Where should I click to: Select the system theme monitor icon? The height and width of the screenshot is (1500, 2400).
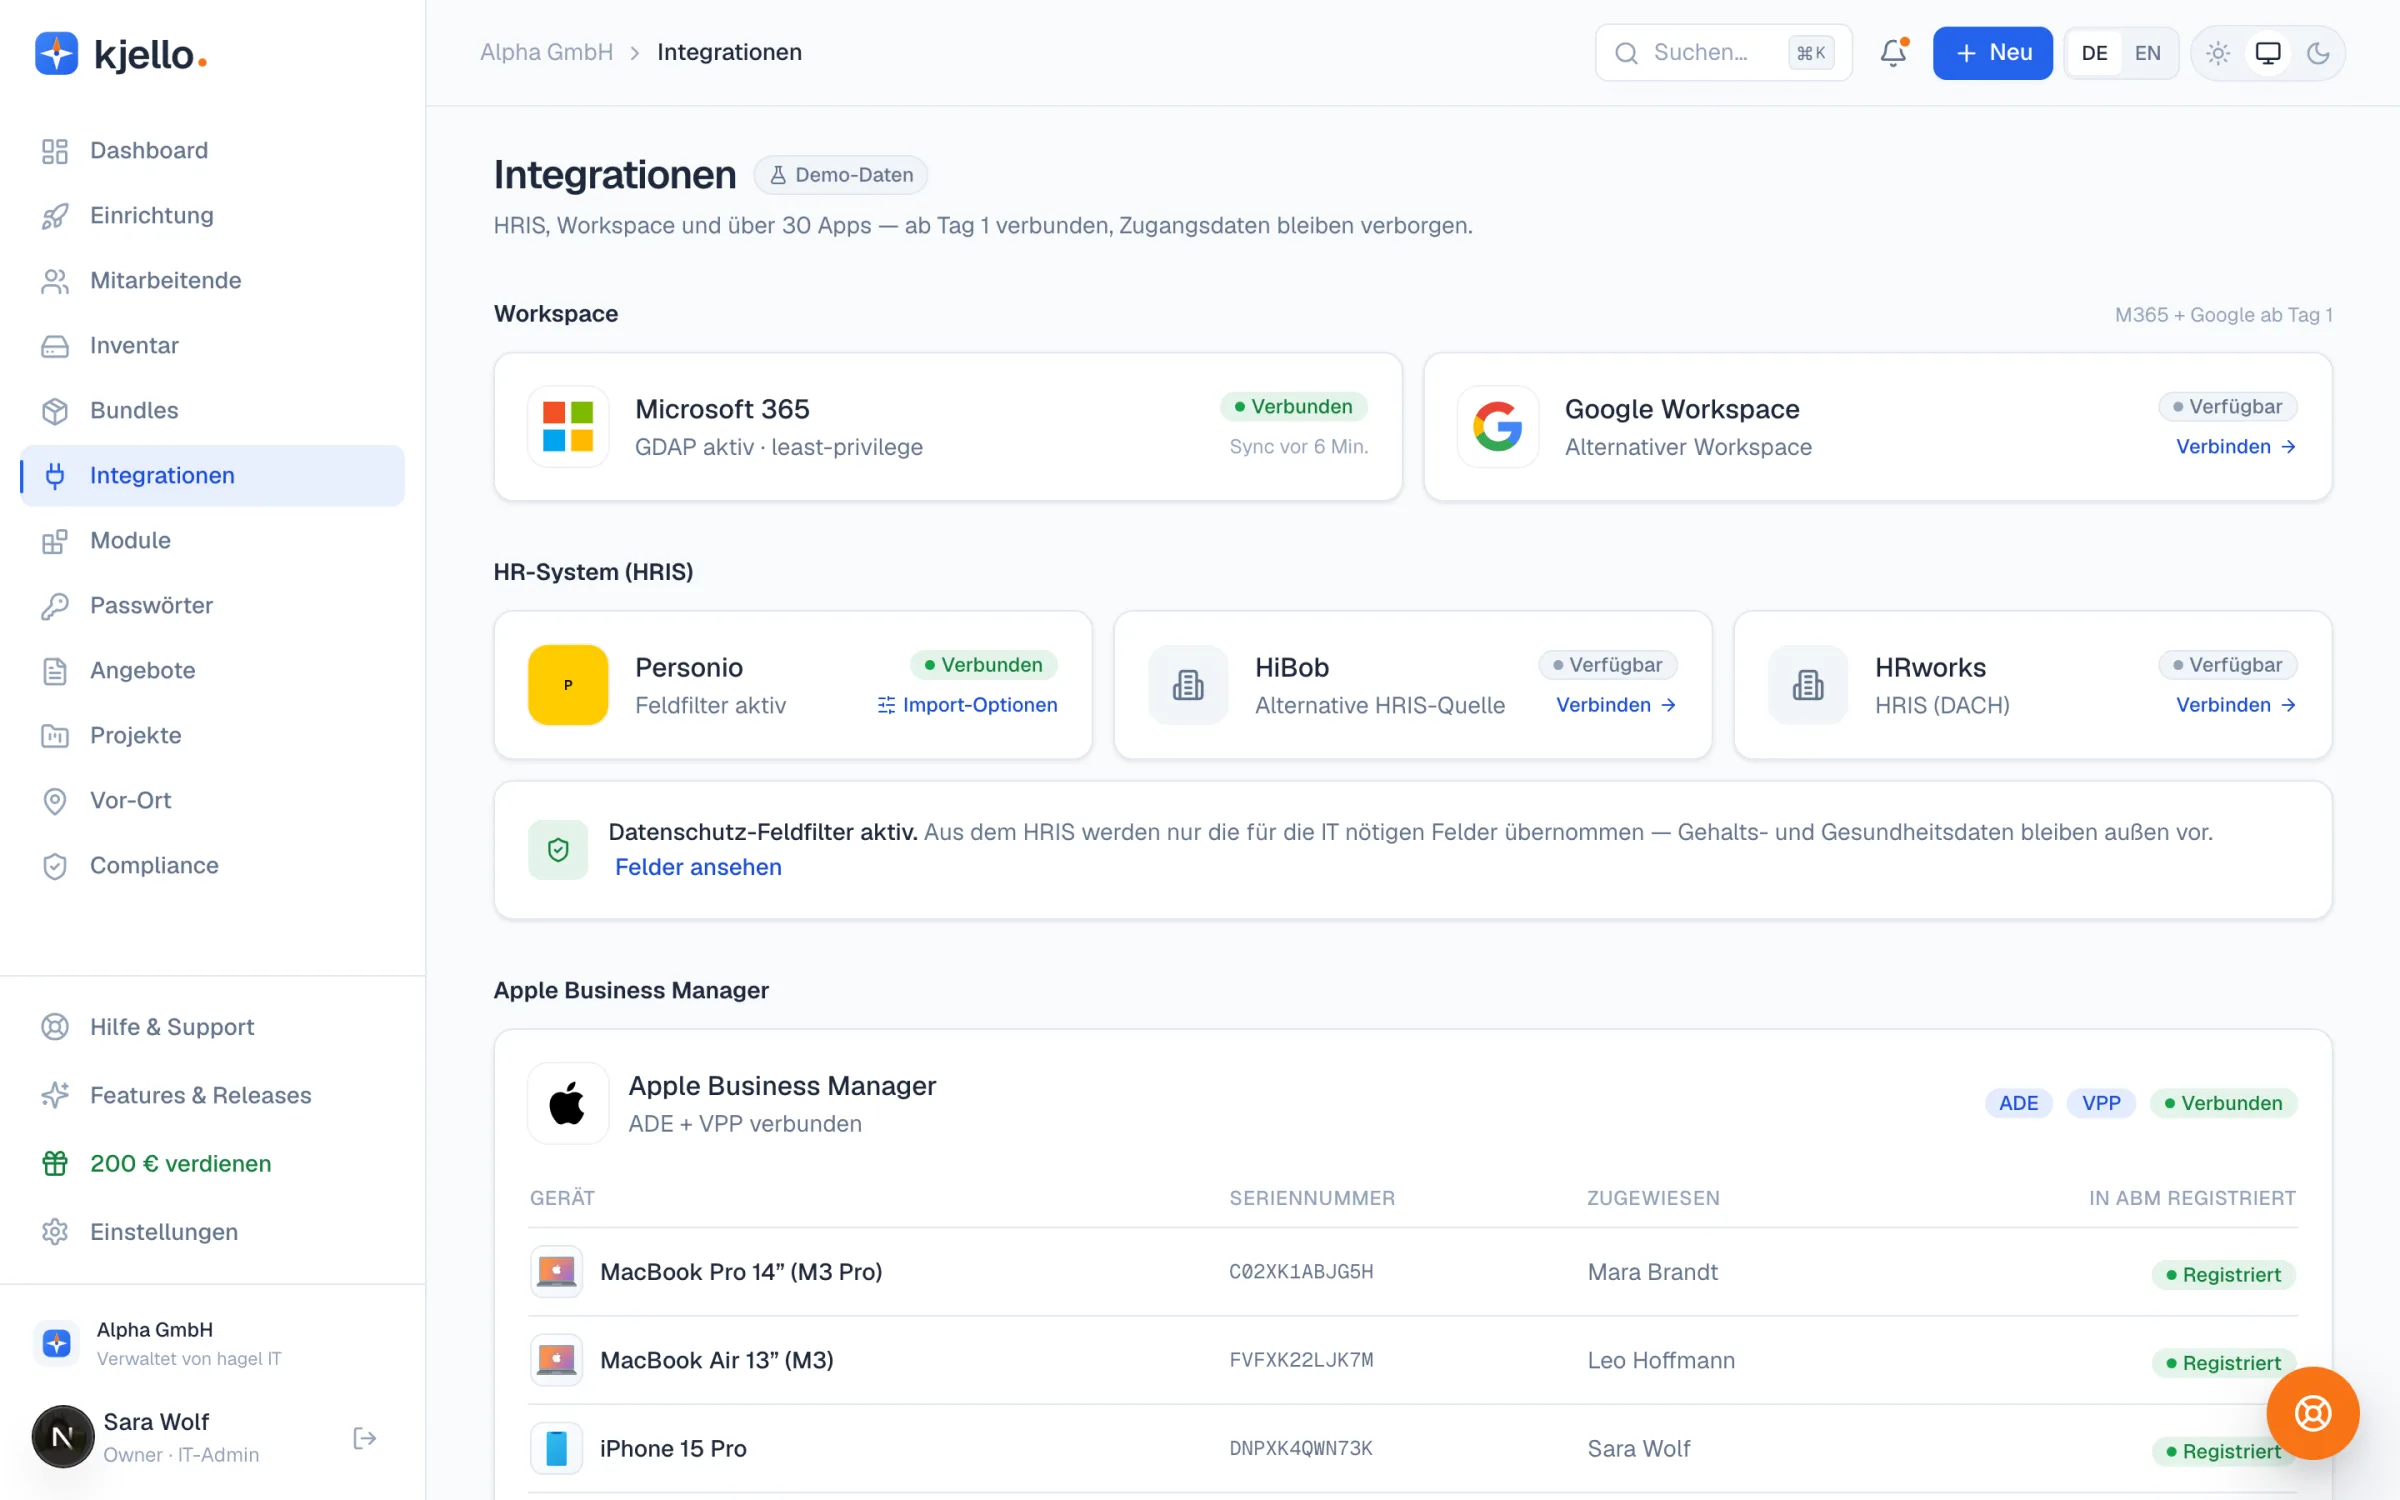point(2268,53)
